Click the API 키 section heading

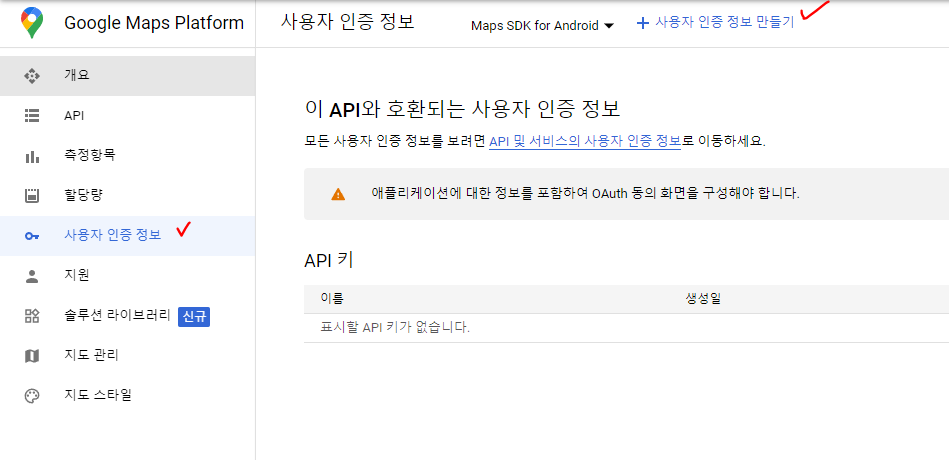pos(329,260)
